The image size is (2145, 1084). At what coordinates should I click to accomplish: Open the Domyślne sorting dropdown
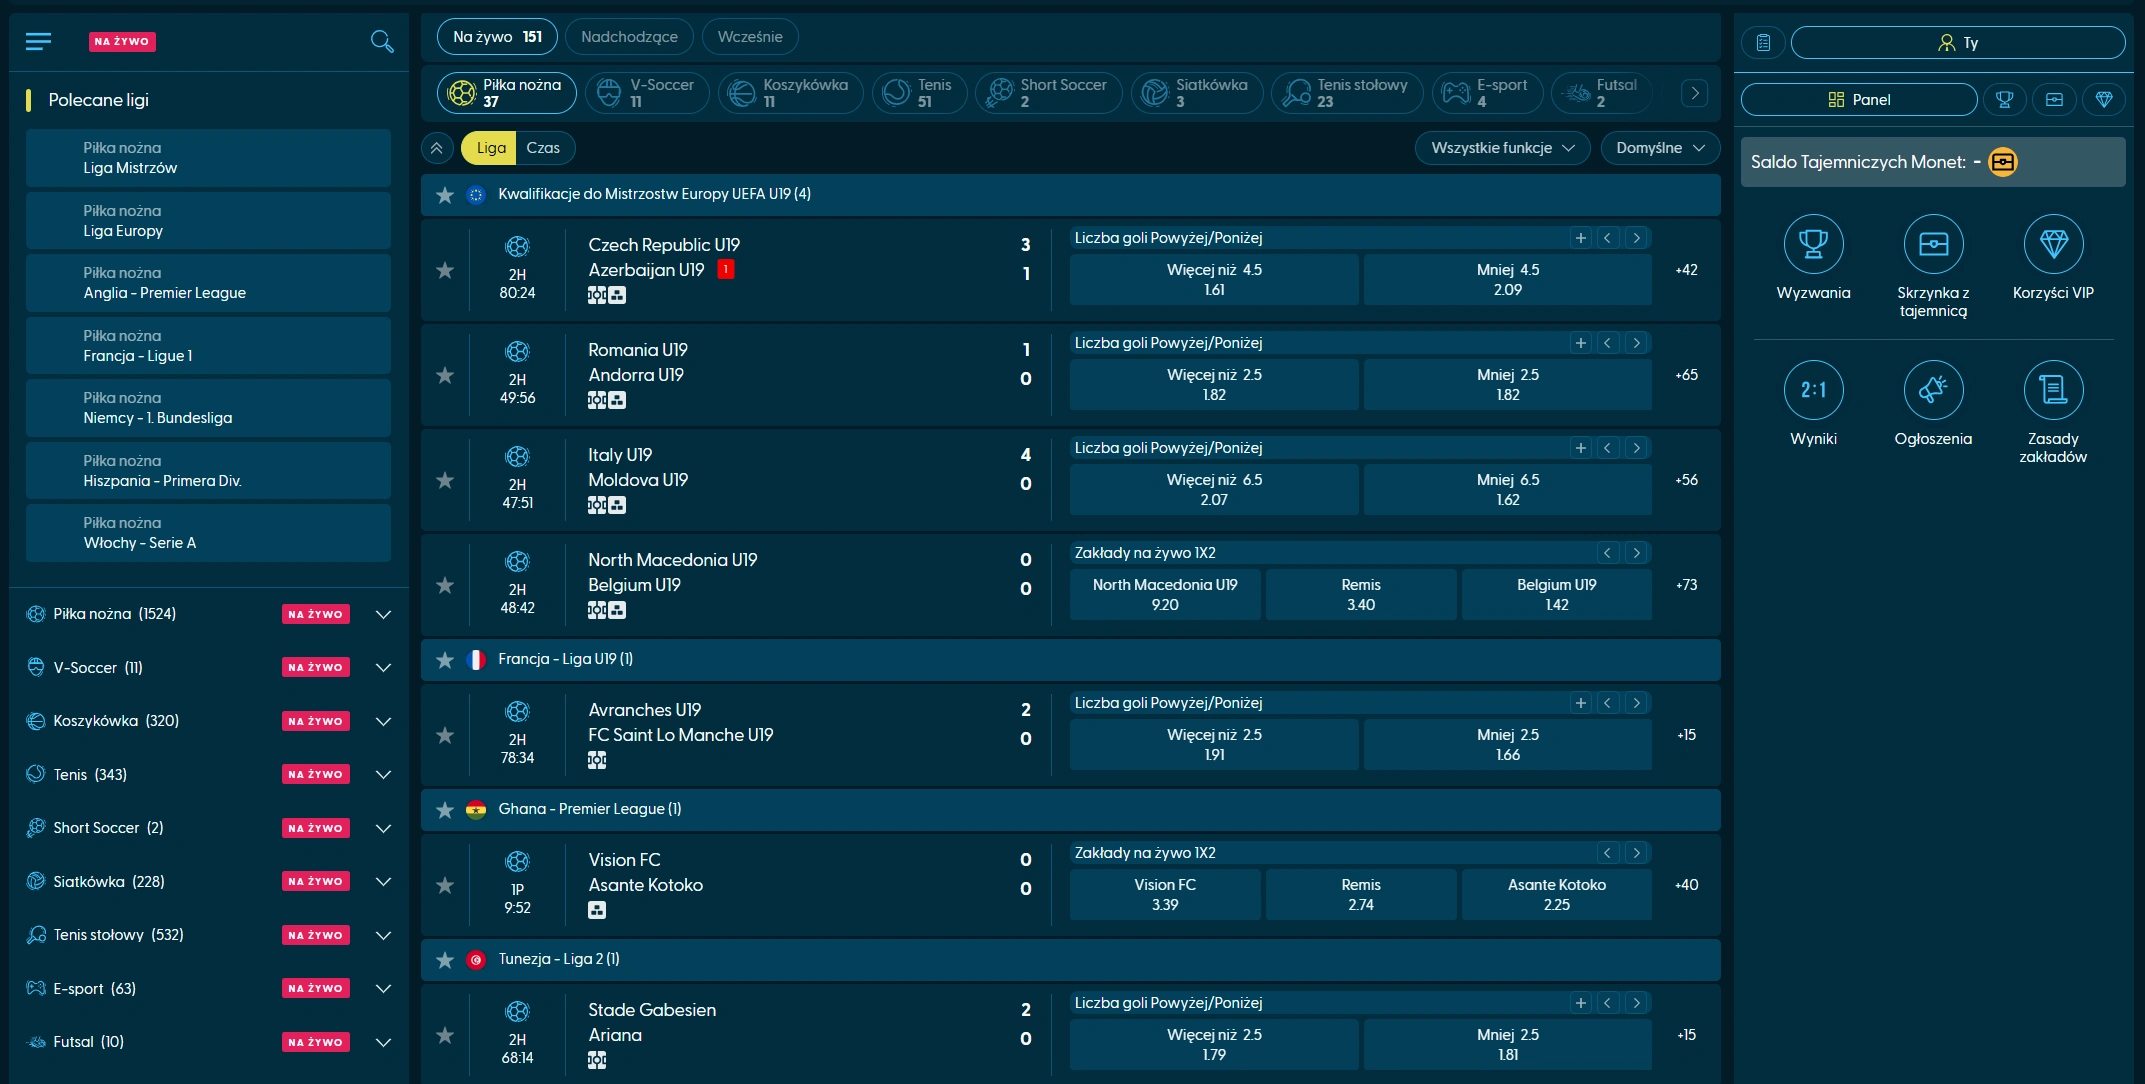[x=1660, y=148]
